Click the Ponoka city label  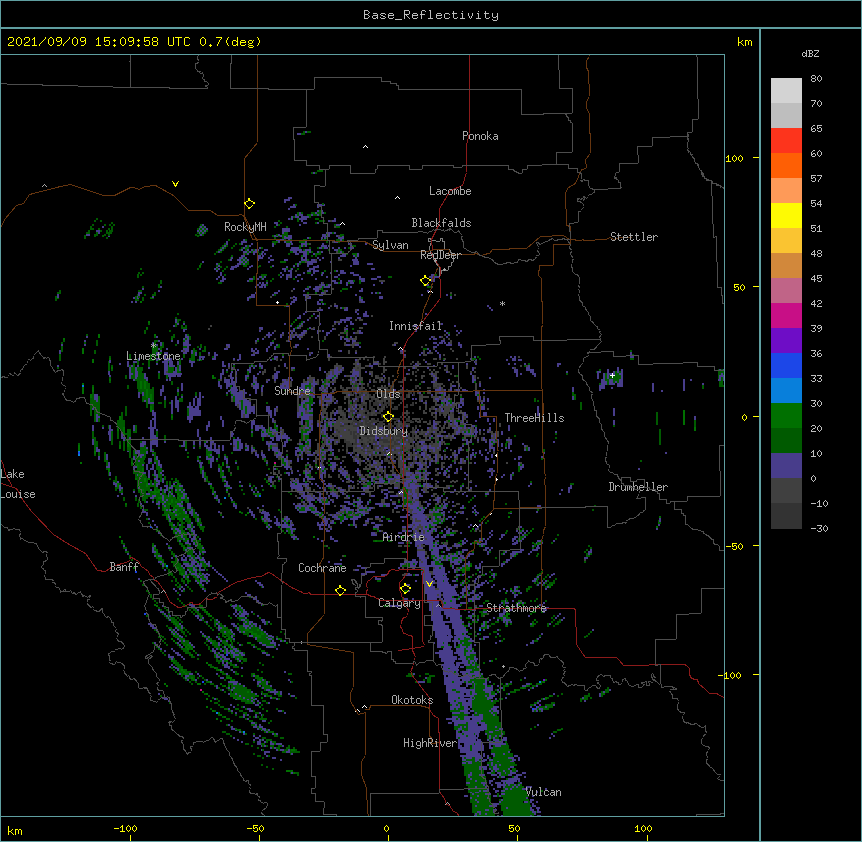tap(480, 136)
